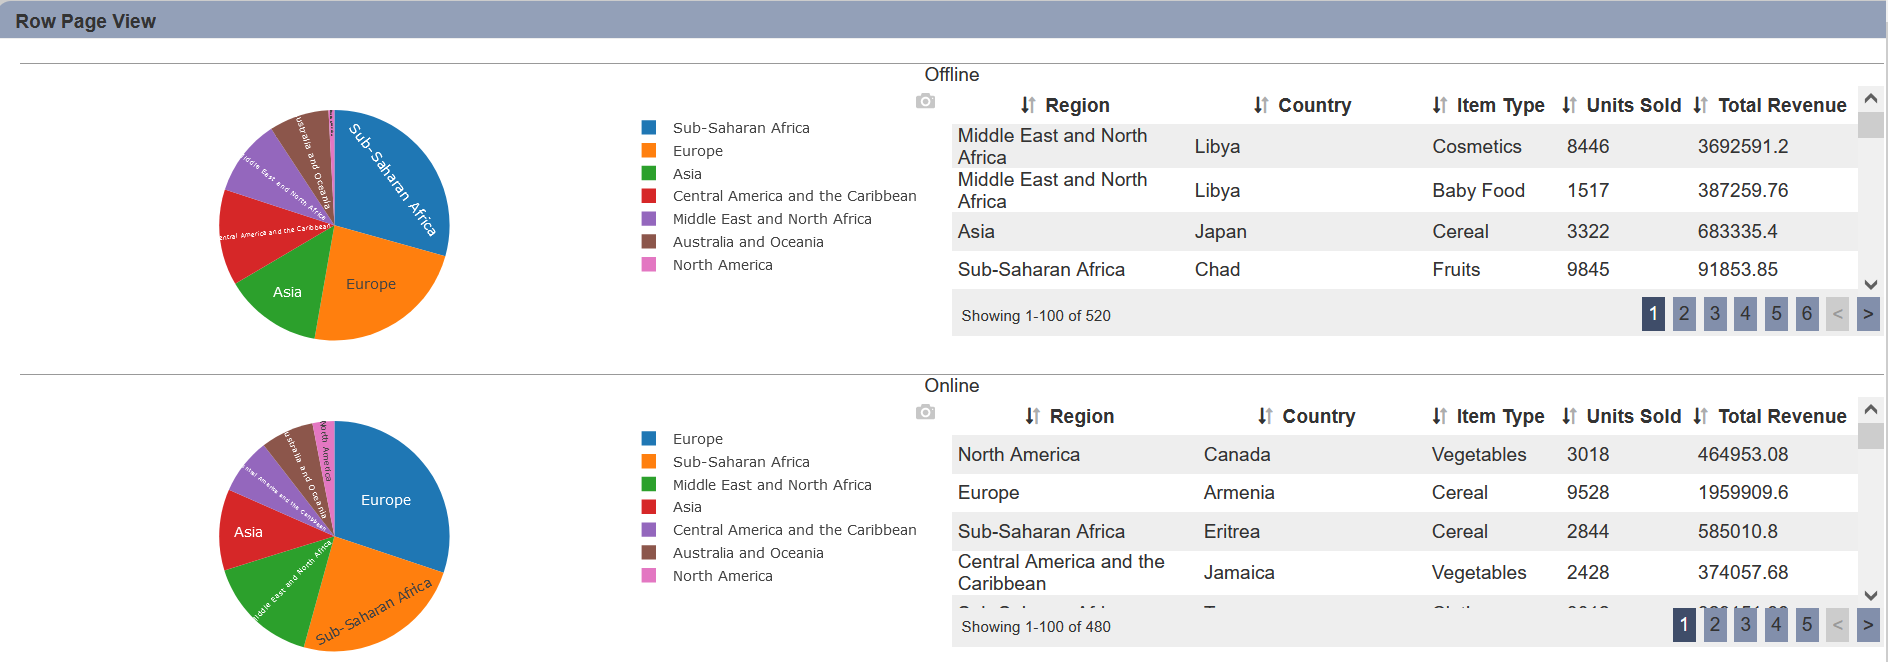The width and height of the screenshot is (1888, 662).
Task: Toggle Central America legend entry in Offline chart
Action: 779,196
